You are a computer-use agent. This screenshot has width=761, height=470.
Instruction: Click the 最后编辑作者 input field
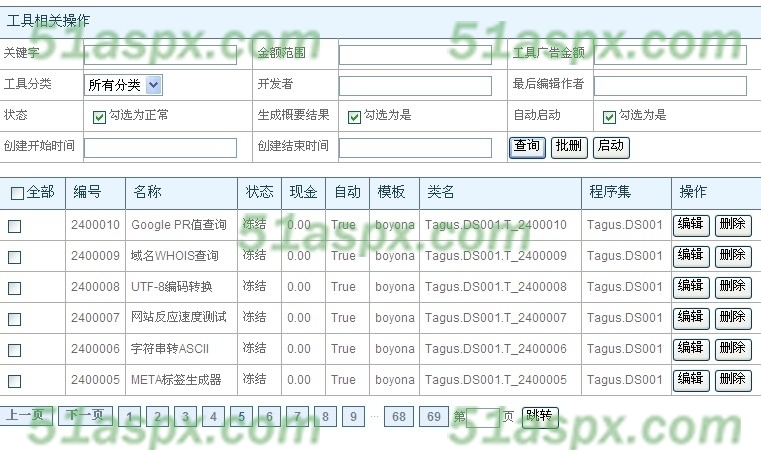pos(670,86)
